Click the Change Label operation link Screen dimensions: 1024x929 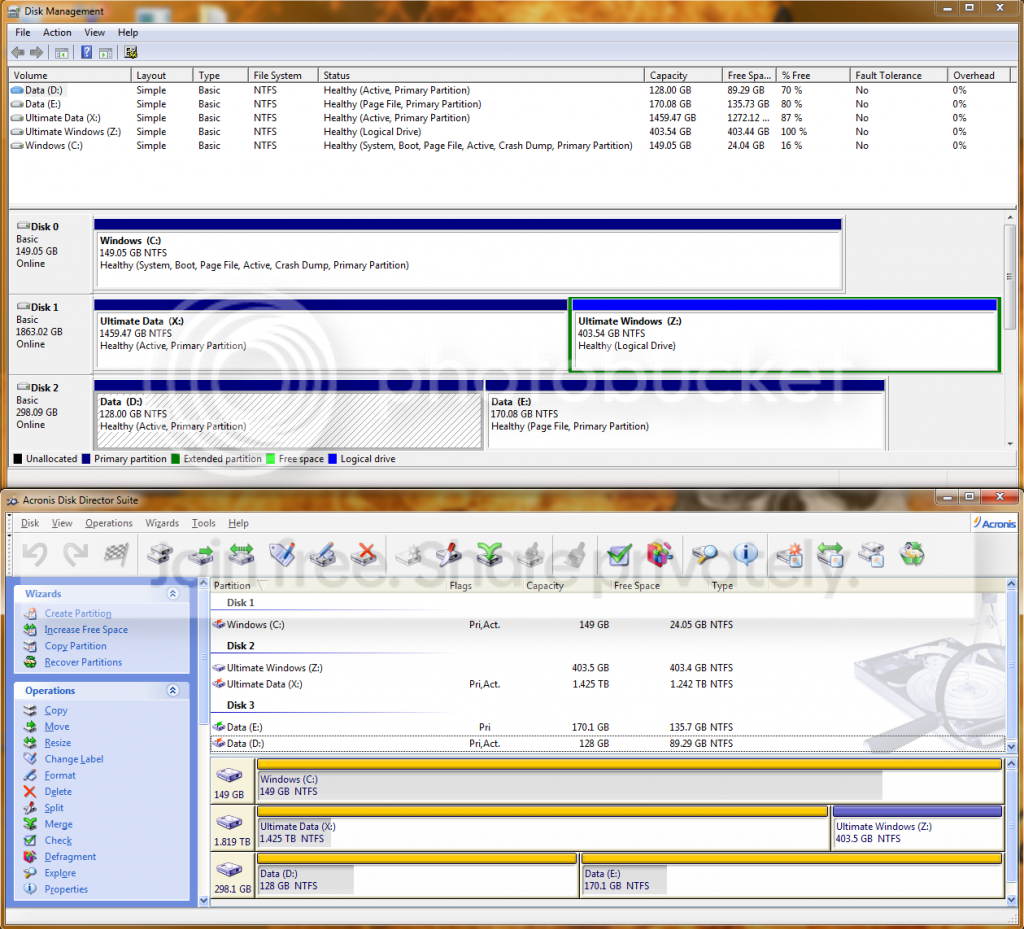(x=74, y=759)
